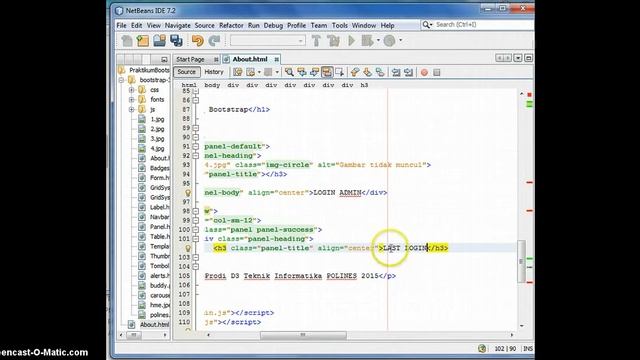Click the editor horizontal scrollbar thumb

click(303, 335)
